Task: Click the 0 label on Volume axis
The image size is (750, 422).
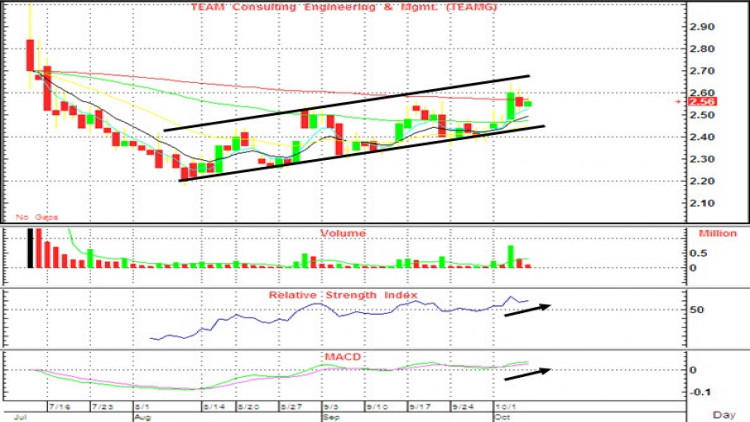Action: point(693,268)
